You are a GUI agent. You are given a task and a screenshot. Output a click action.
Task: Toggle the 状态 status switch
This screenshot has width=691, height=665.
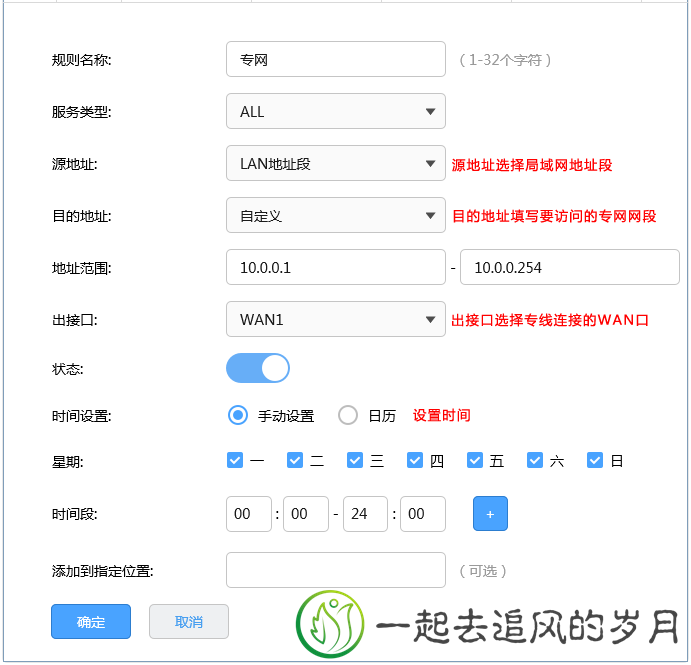(x=258, y=368)
